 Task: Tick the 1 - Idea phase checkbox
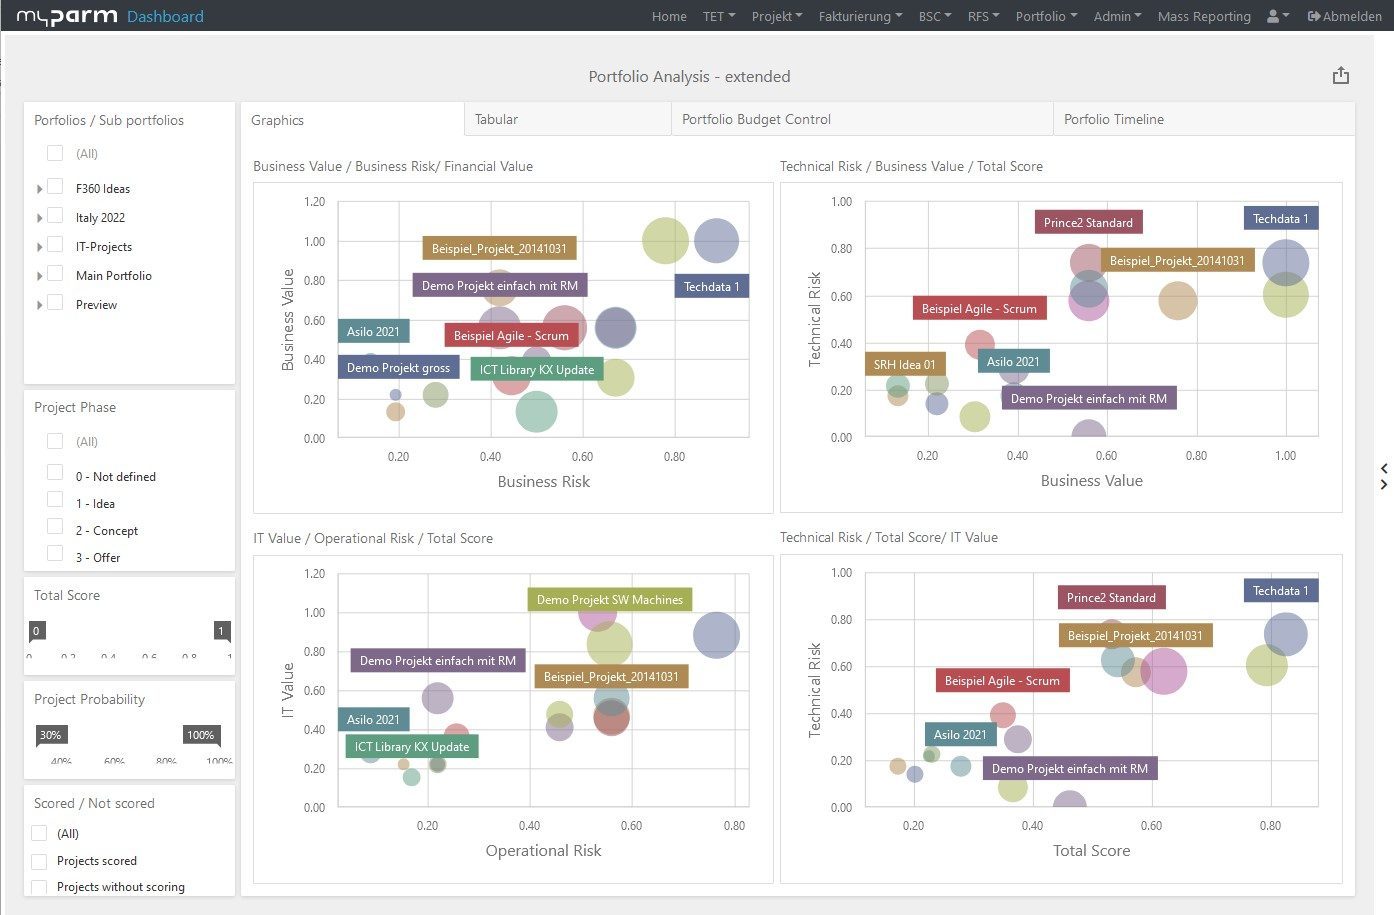(55, 500)
